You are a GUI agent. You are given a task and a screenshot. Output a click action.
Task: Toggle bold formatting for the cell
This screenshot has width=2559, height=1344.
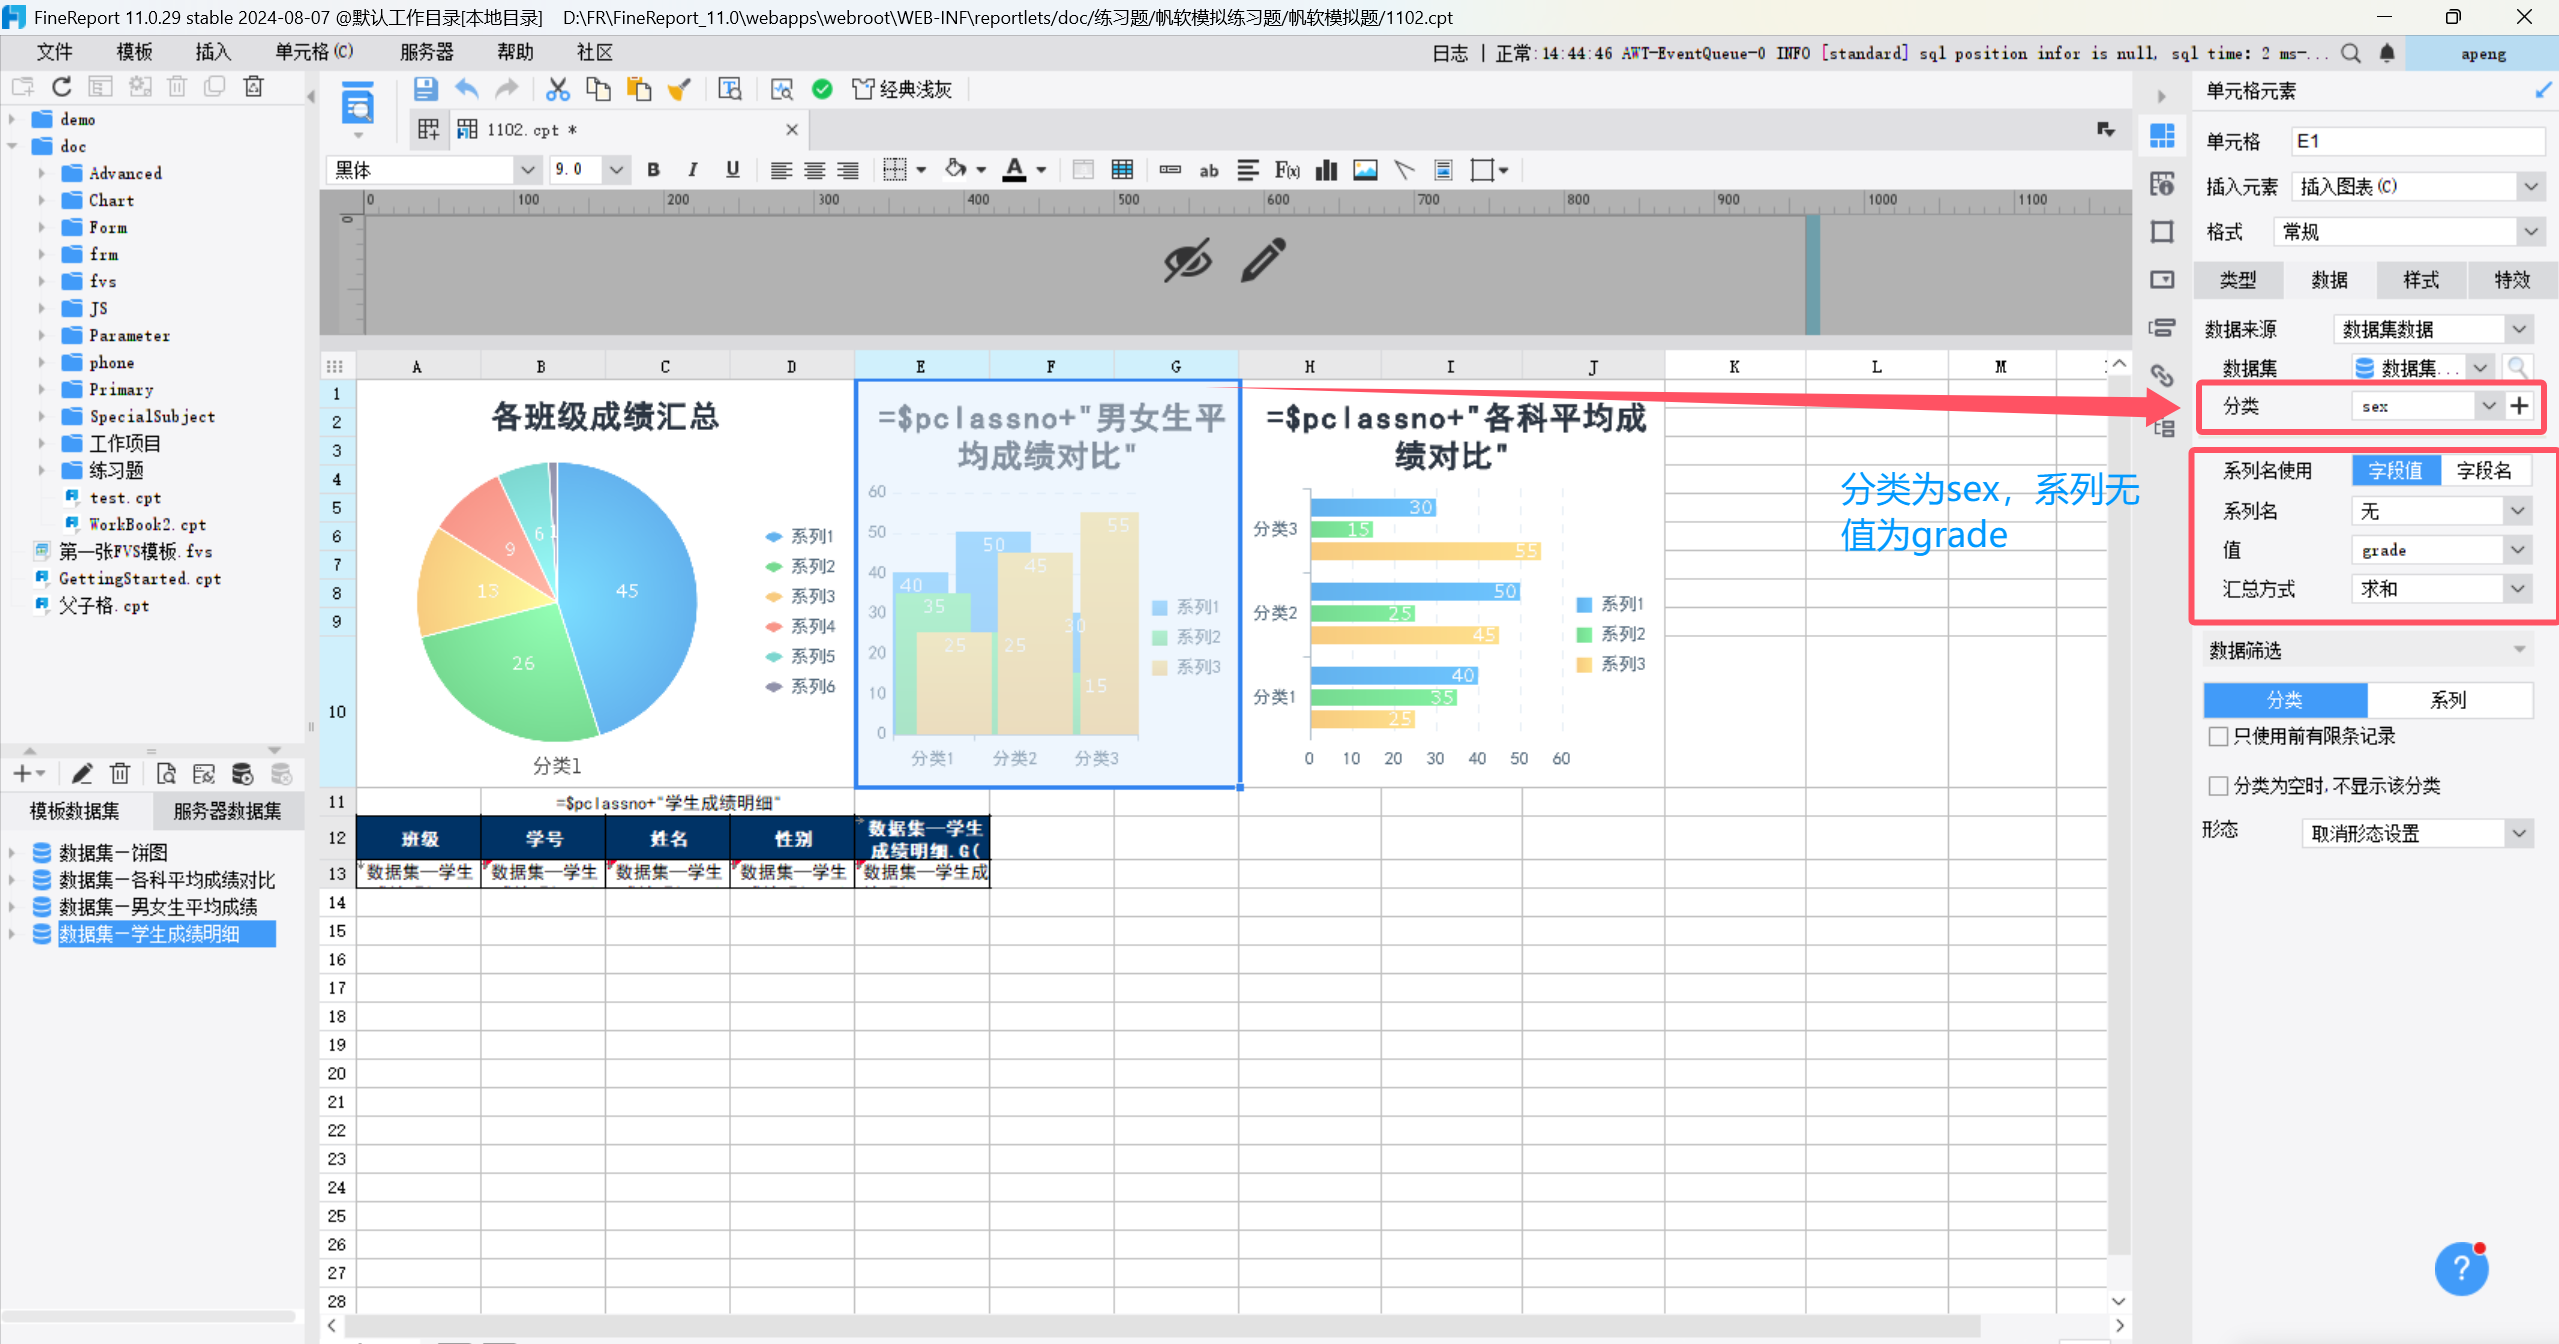(653, 170)
